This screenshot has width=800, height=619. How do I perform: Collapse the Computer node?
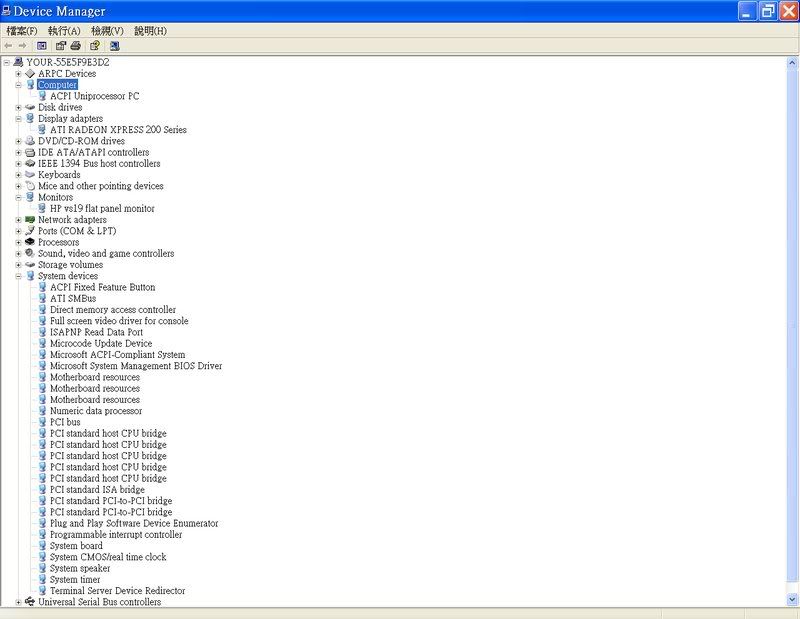click(x=18, y=85)
